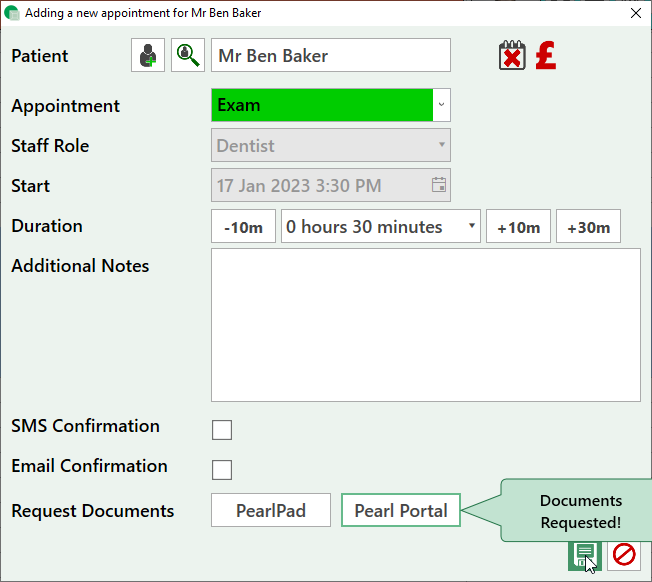652x582 pixels.
Task: Request documents via PearlPad
Action: (270, 511)
